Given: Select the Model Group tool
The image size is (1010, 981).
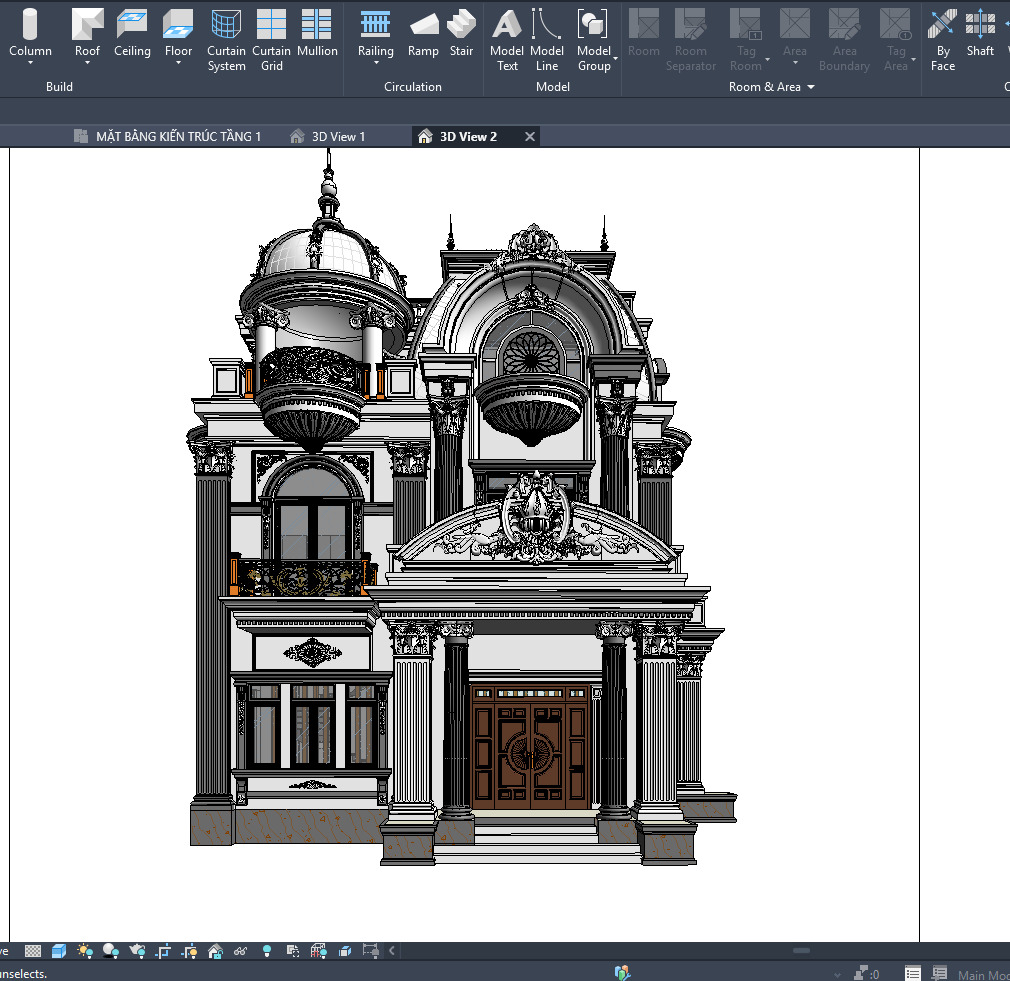Looking at the screenshot, I should [x=593, y=40].
